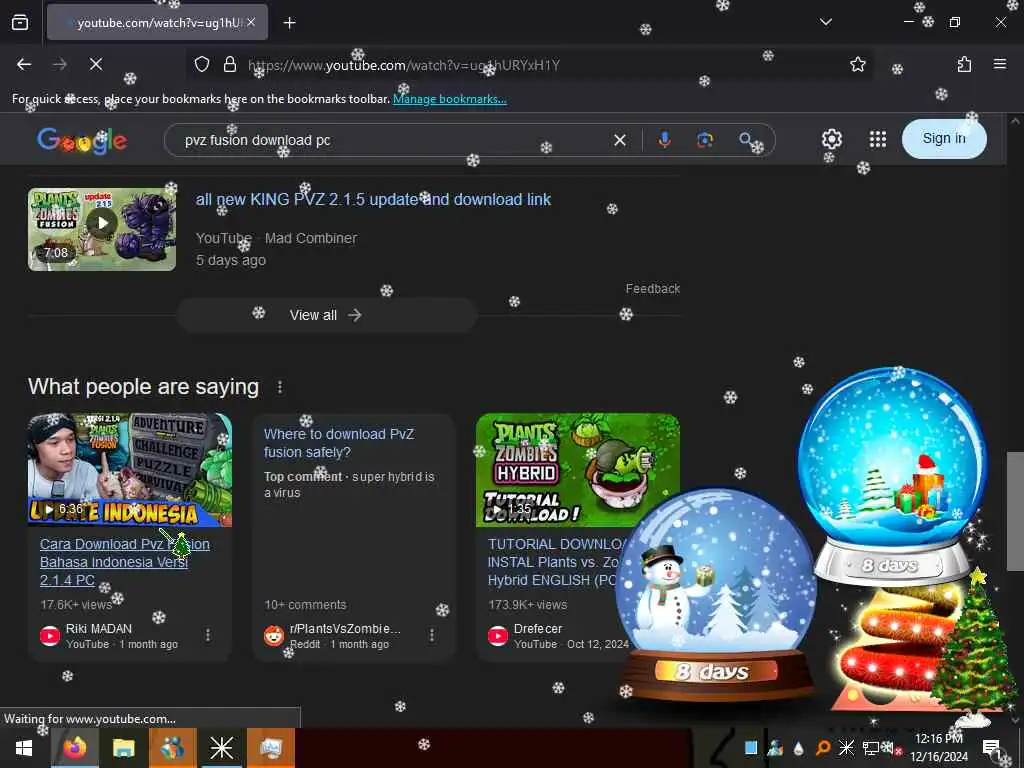Play the Plants Zombies Hybrid tutorial thumbnail

pos(577,470)
